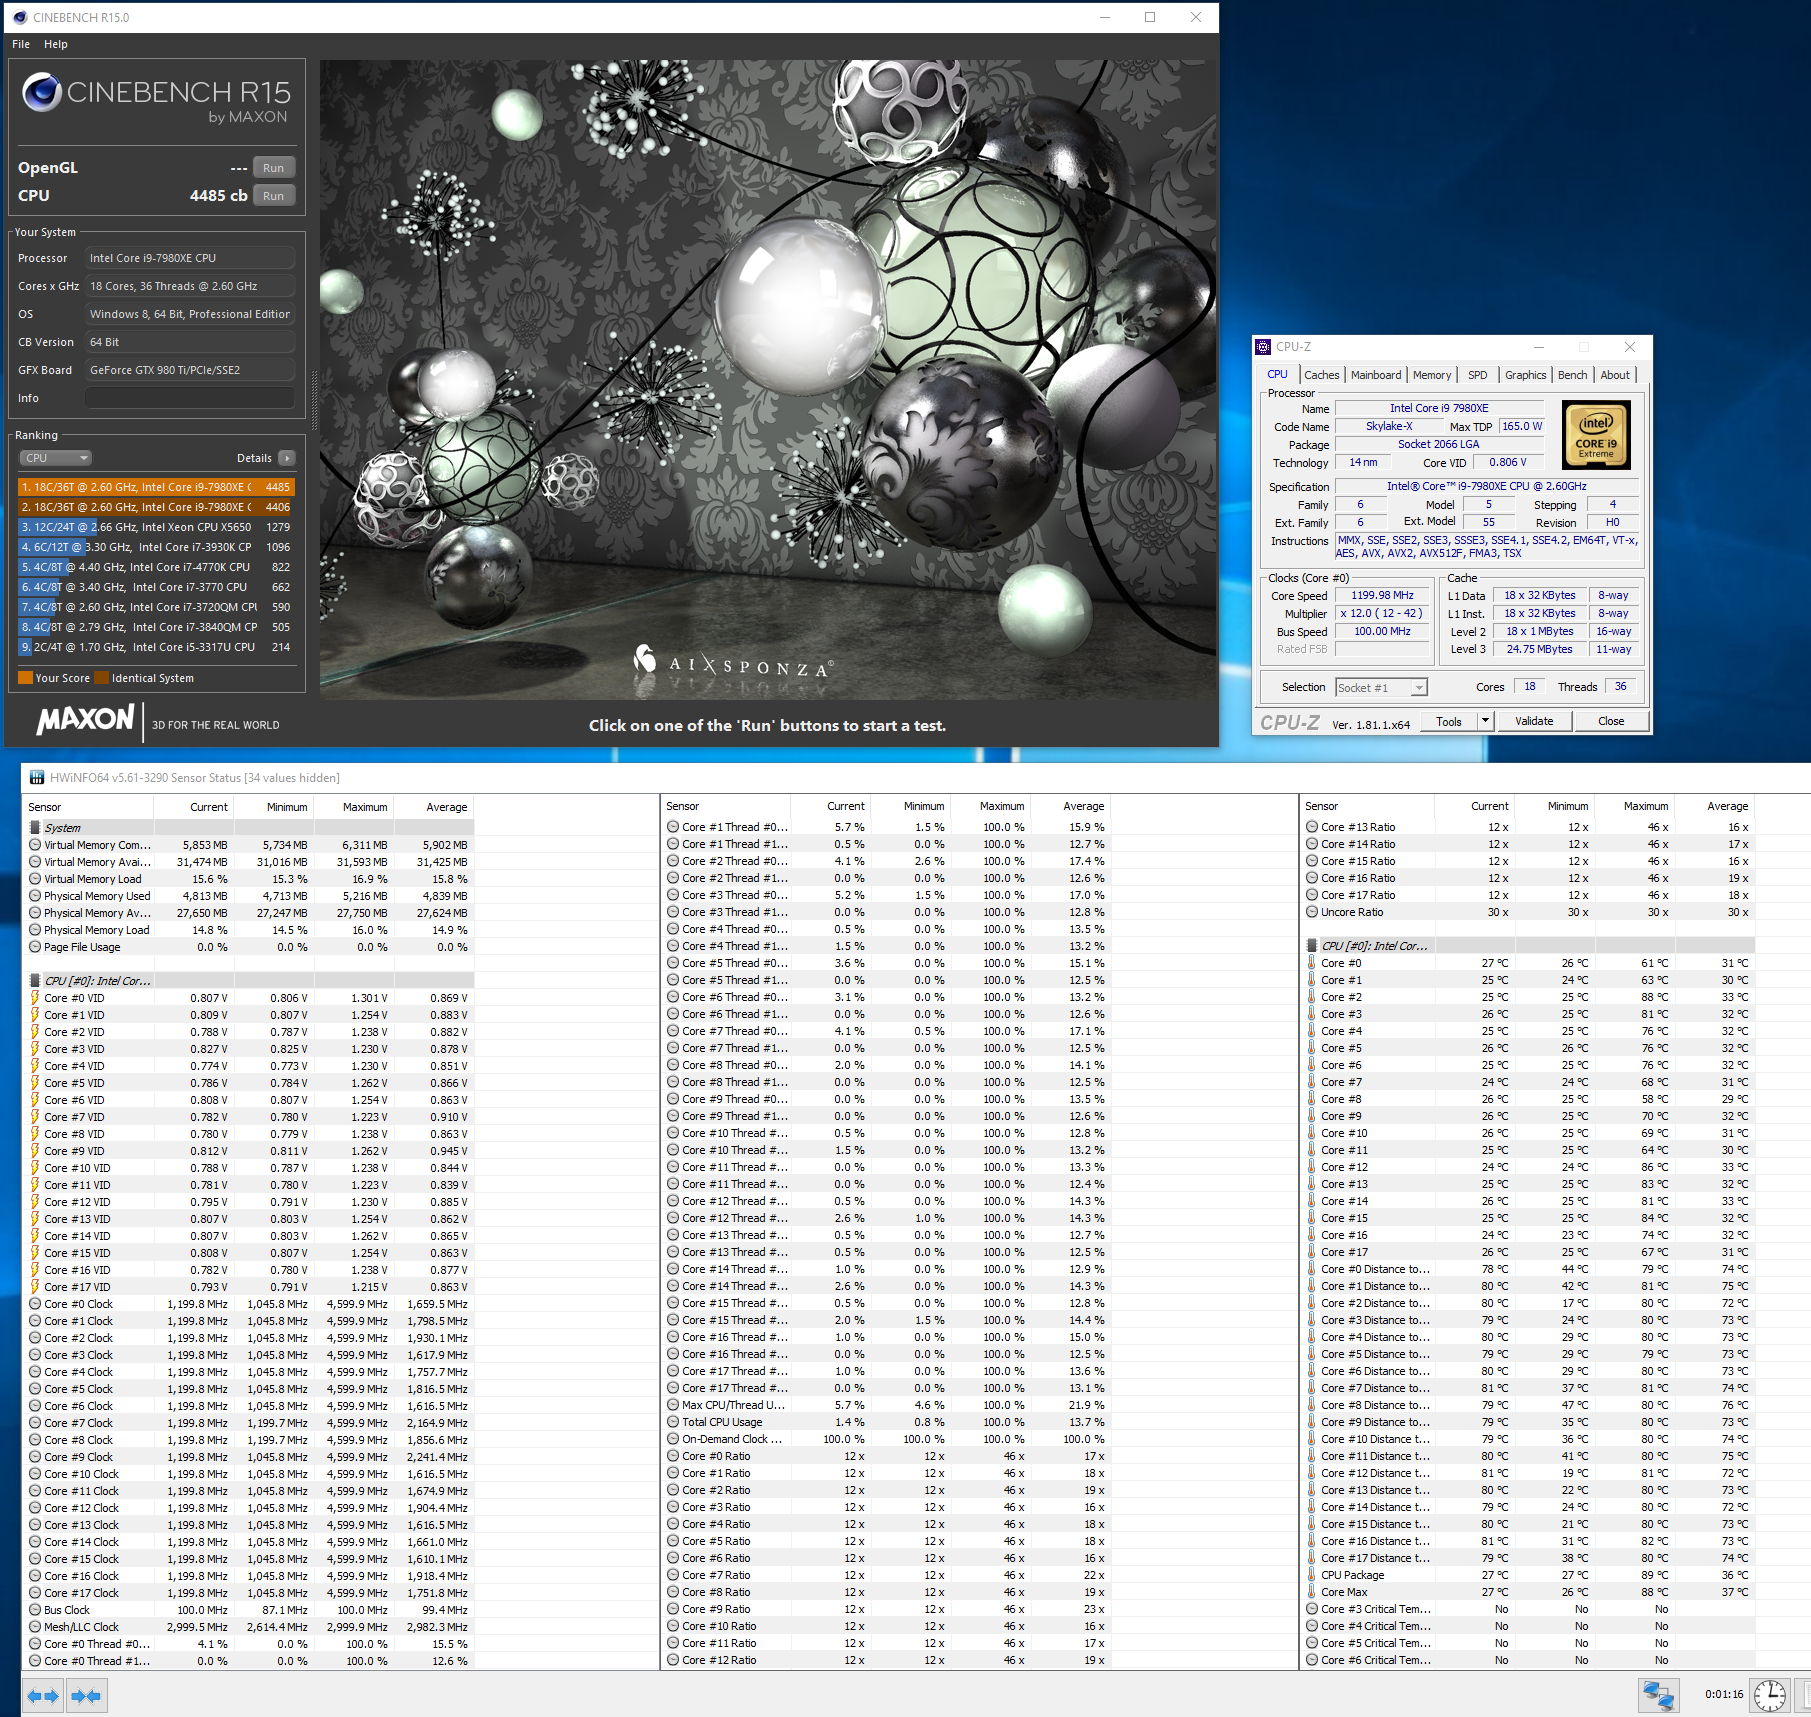
Task: Click the Virtual Memory Load sensor icon
Action: pos(35,879)
